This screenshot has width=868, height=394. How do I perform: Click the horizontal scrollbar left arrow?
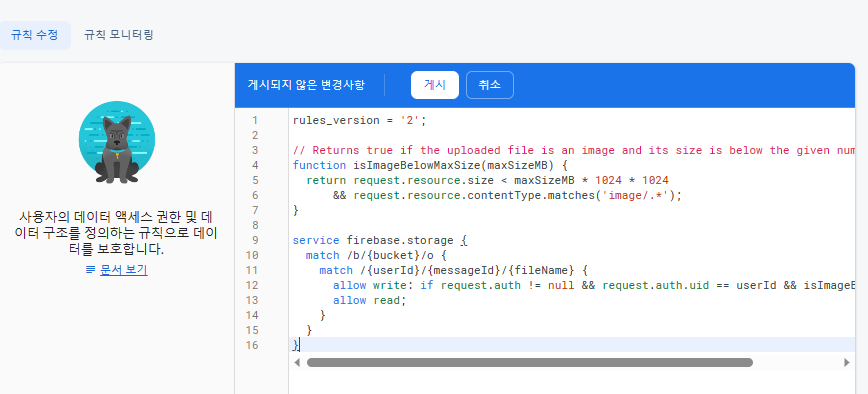point(297,362)
